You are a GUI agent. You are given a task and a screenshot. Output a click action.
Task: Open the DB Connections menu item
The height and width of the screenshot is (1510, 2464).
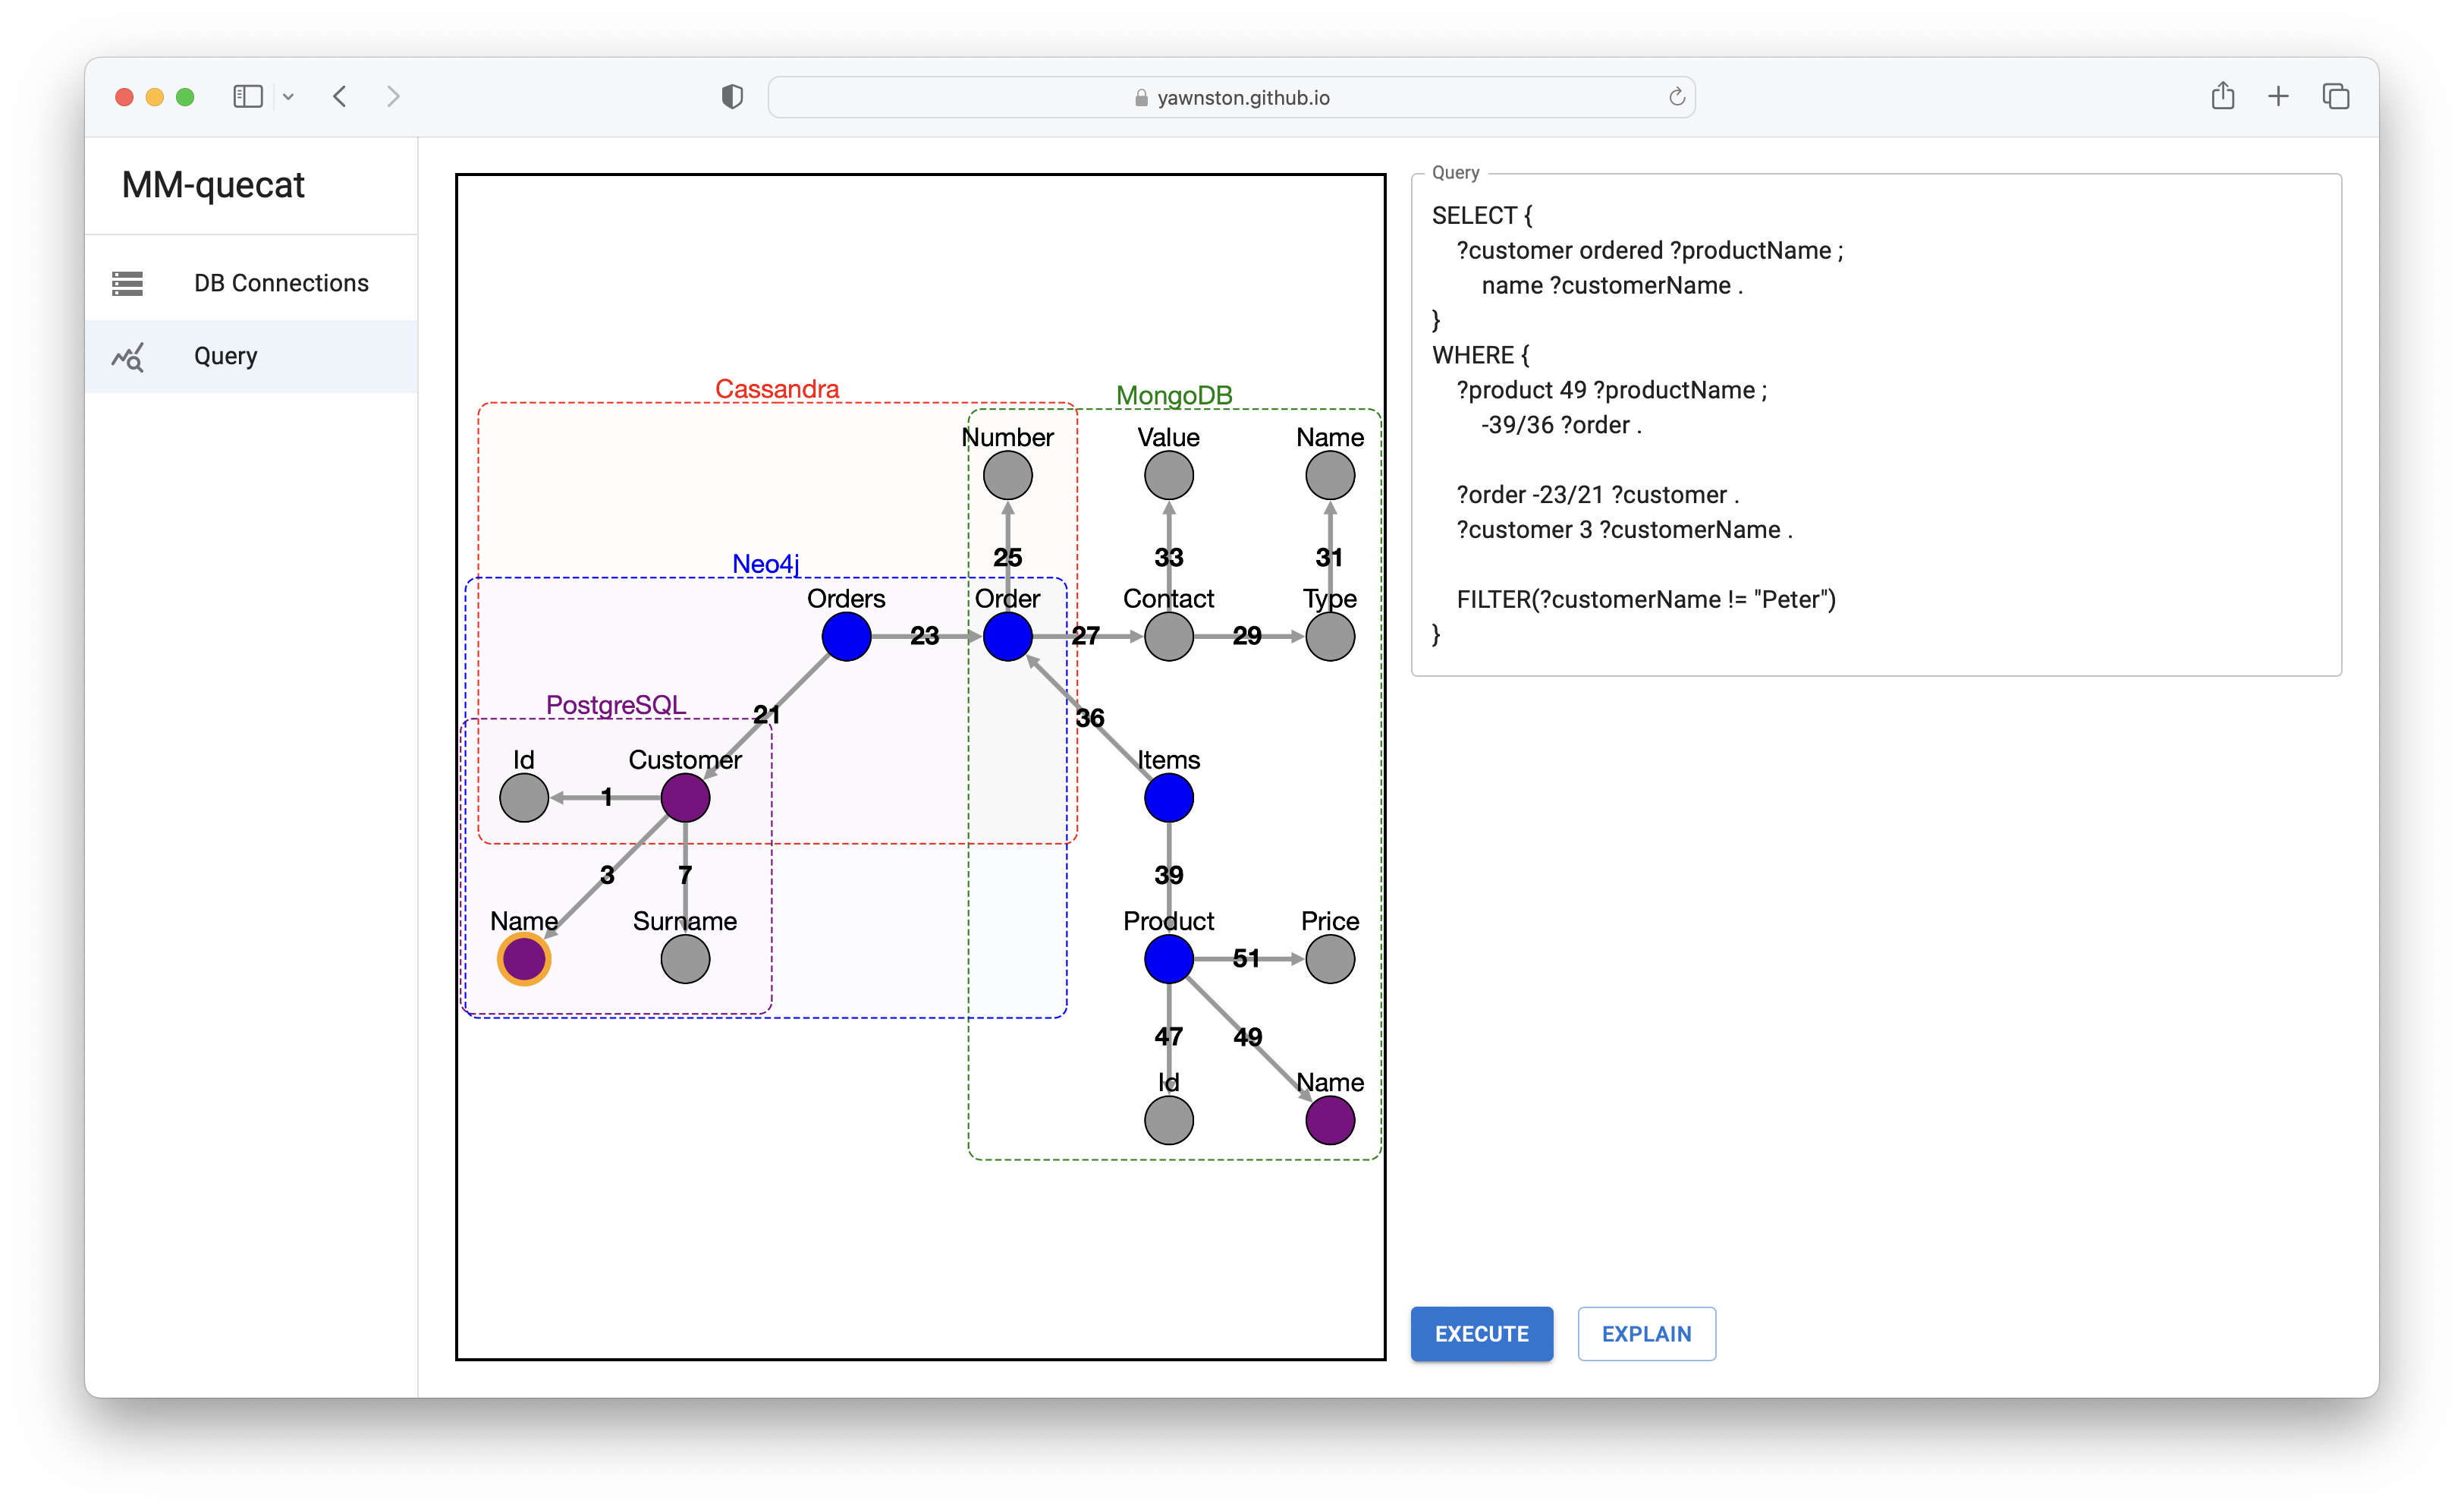(x=251, y=283)
